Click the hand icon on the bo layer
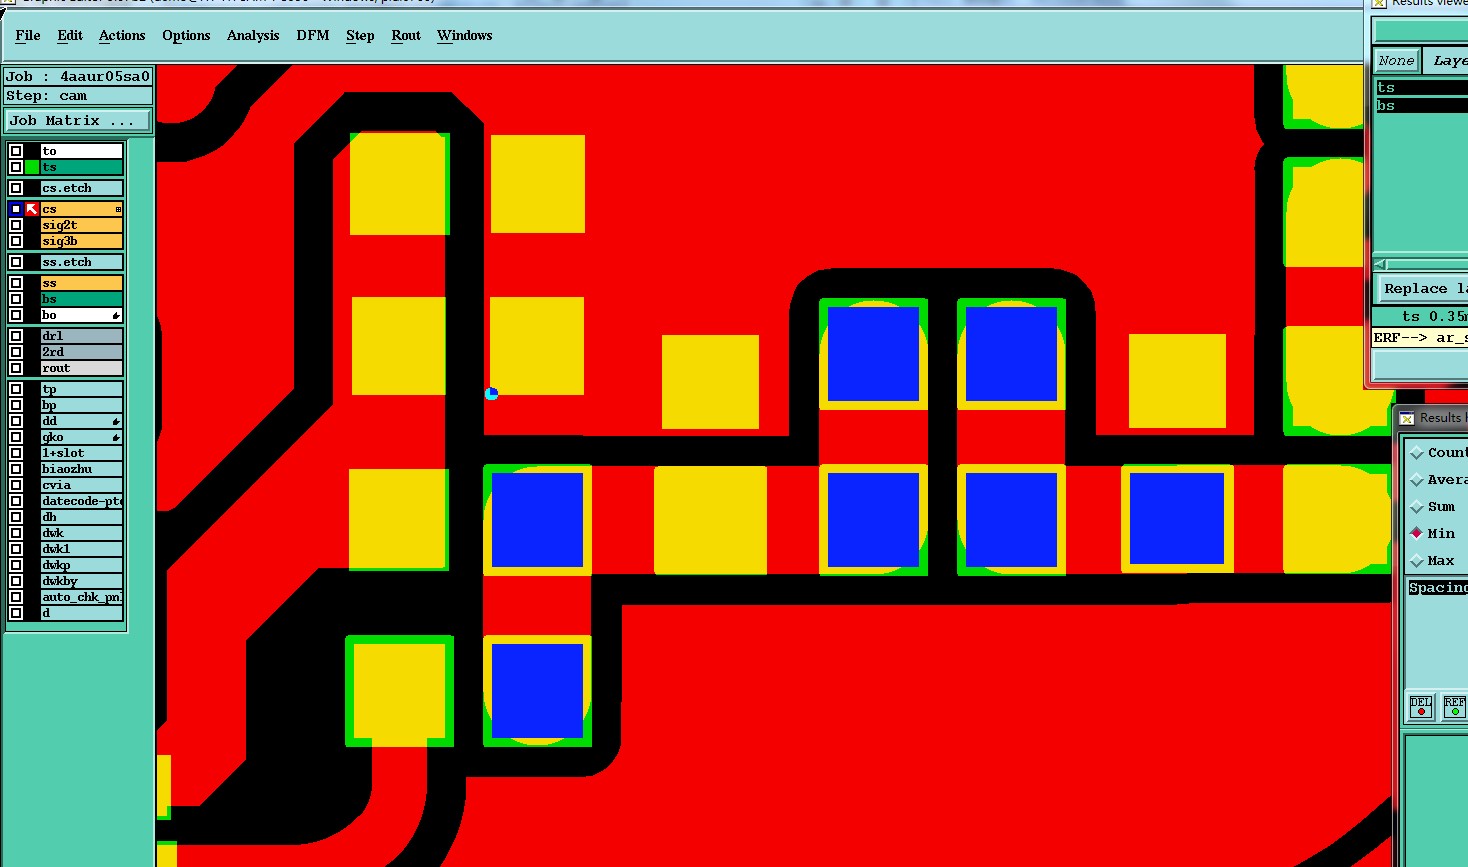The width and height of the screenshot is (1468, 867). (116, 315)
